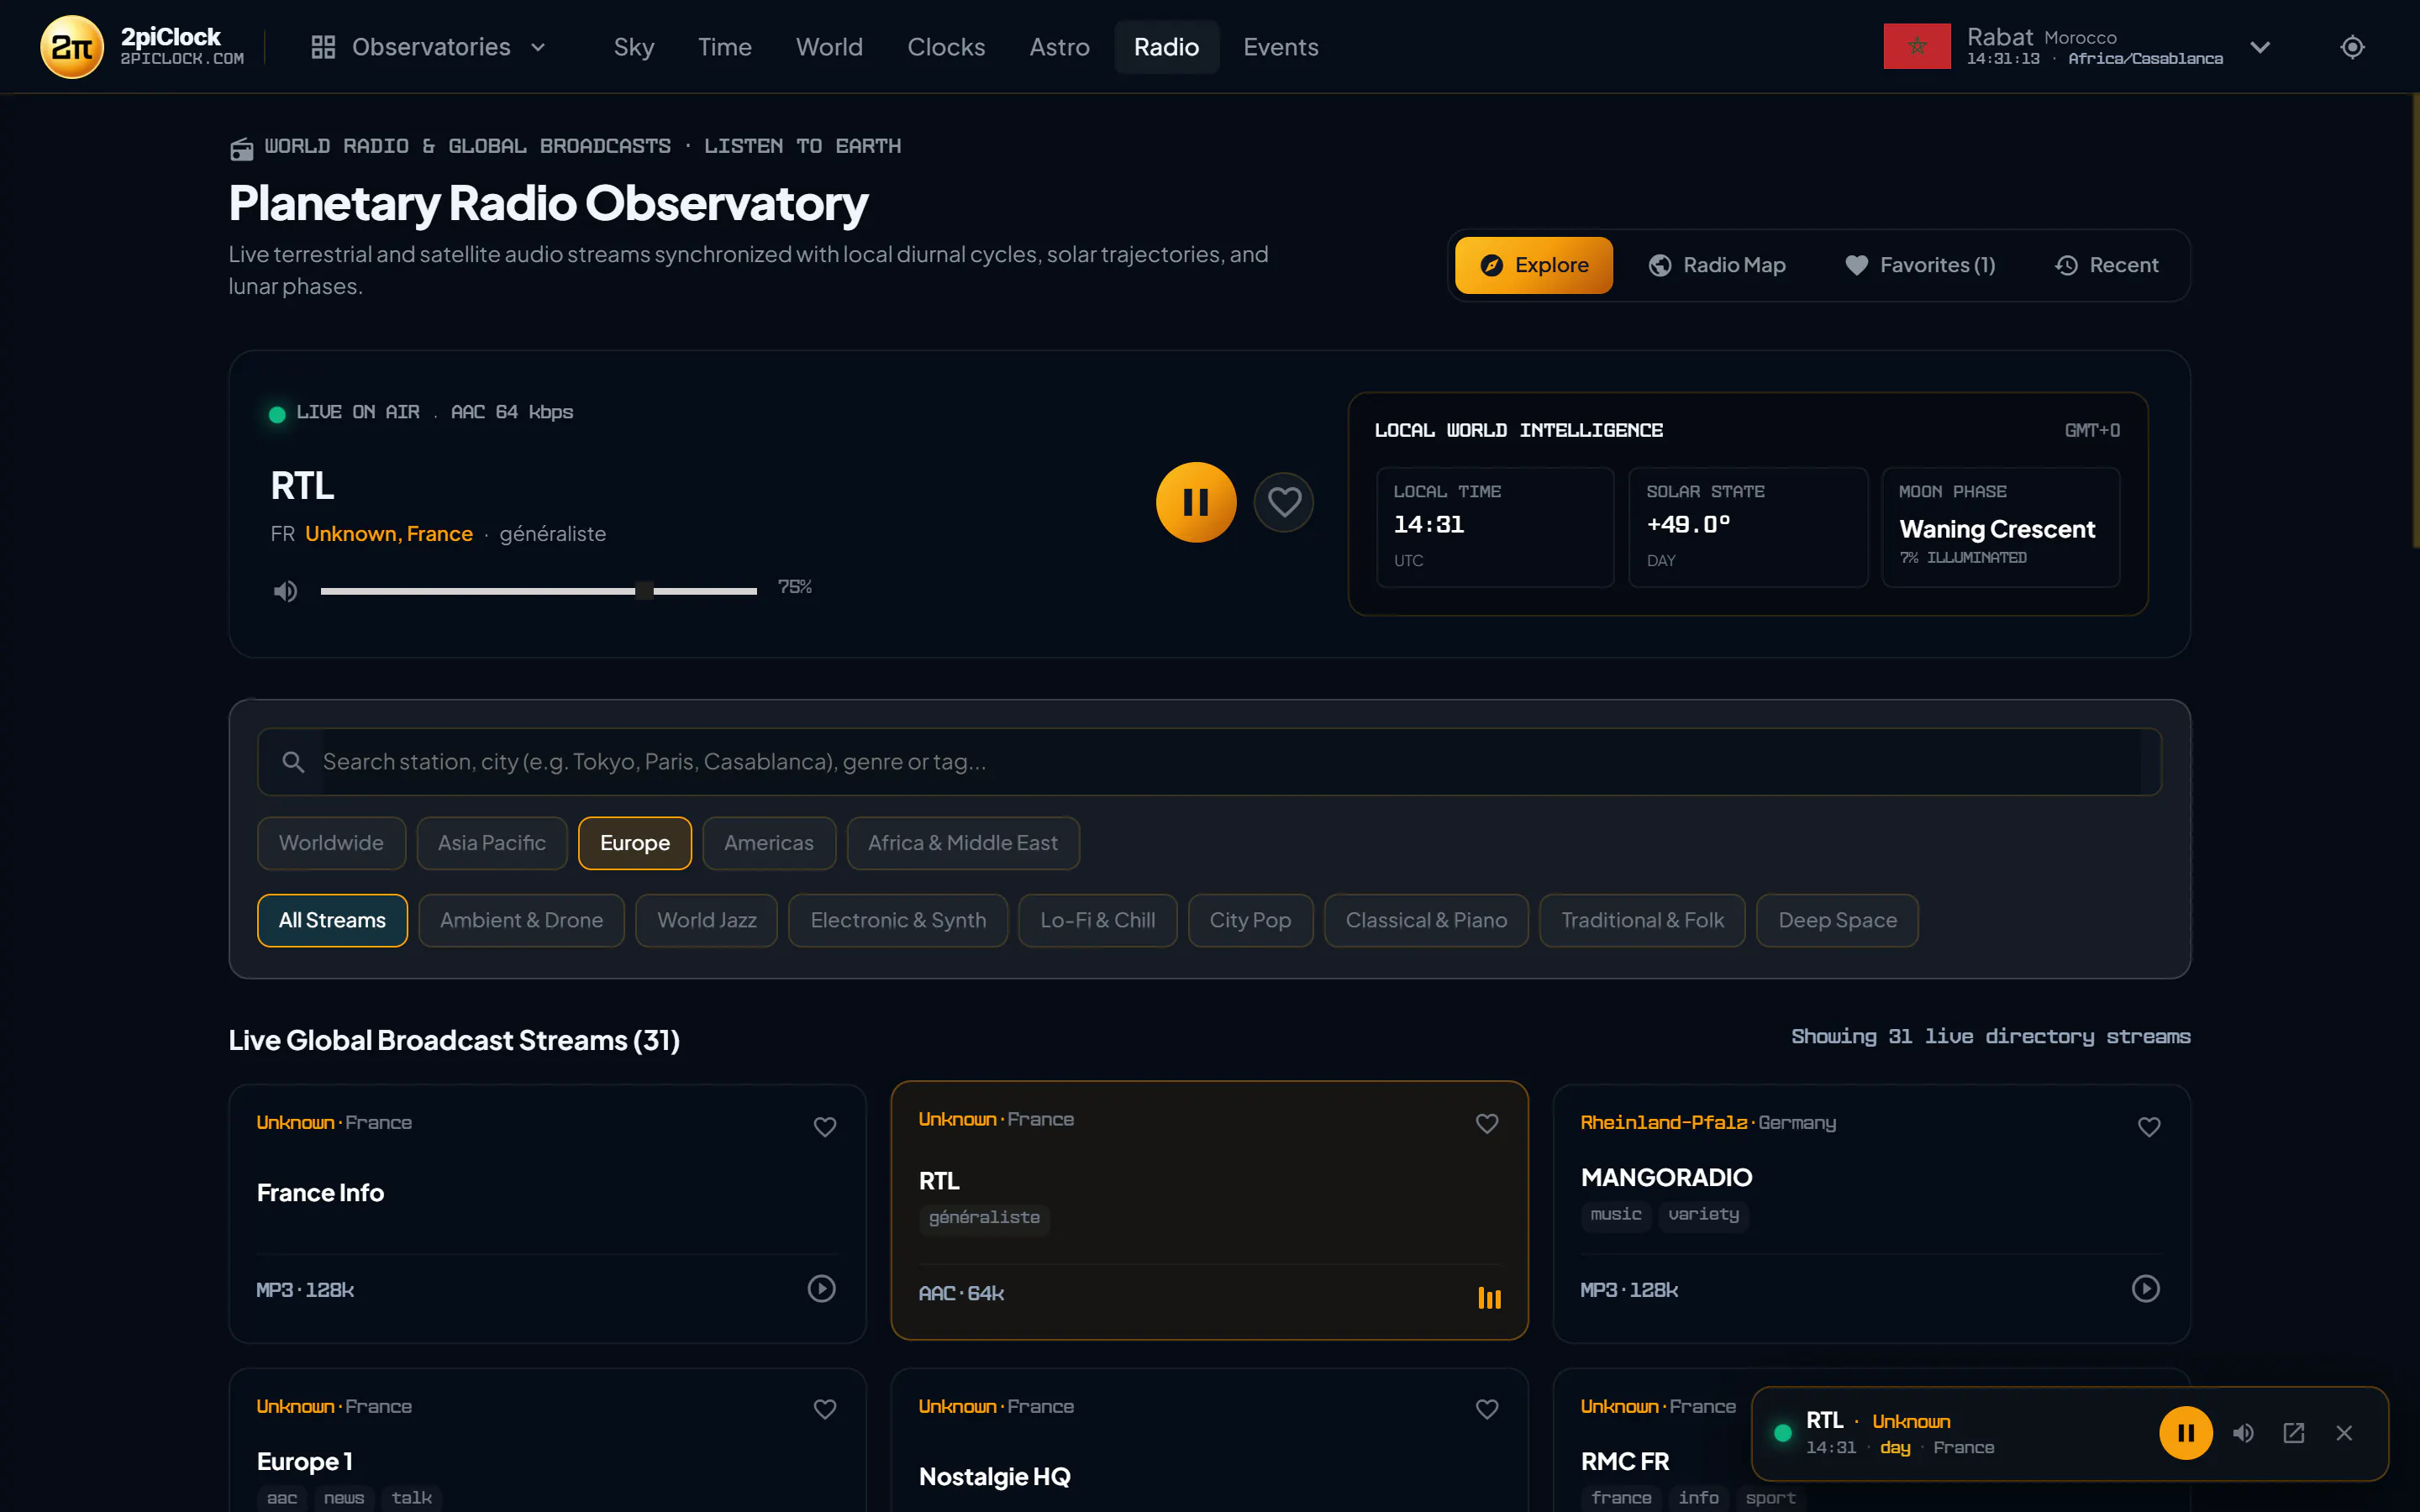Pause playback in the mini player
Image resolution: width=2420 pixels, height=1512 pixels.
point(2186,1433)
